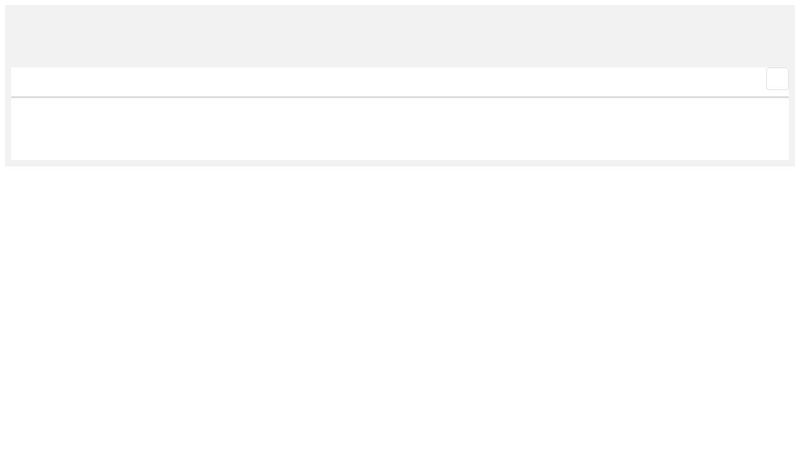Click the horizontal divider line under the header bar
Image resolution: width=800 pixels, height=450 pixels.
click(400, 97)
